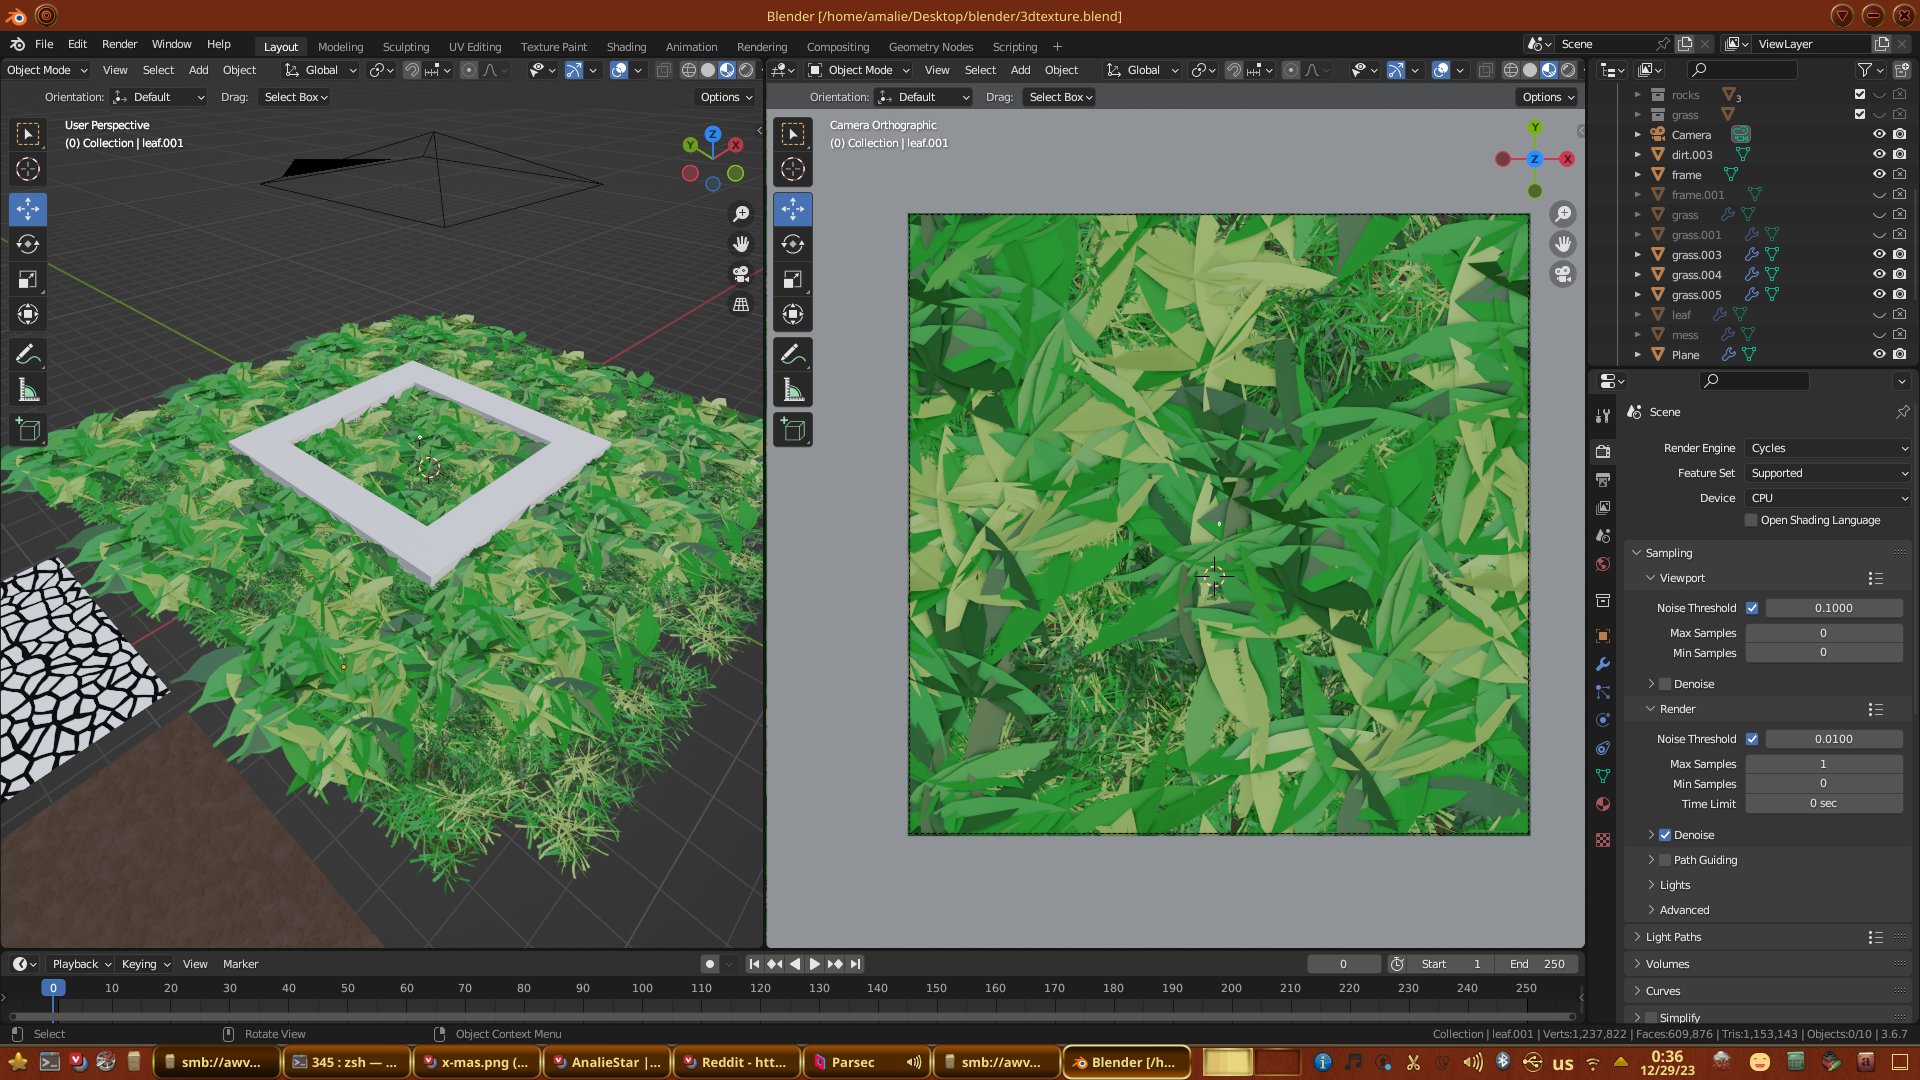Select the Rotate tool in left viewport
The image size is (1920, 1080).
28,244
